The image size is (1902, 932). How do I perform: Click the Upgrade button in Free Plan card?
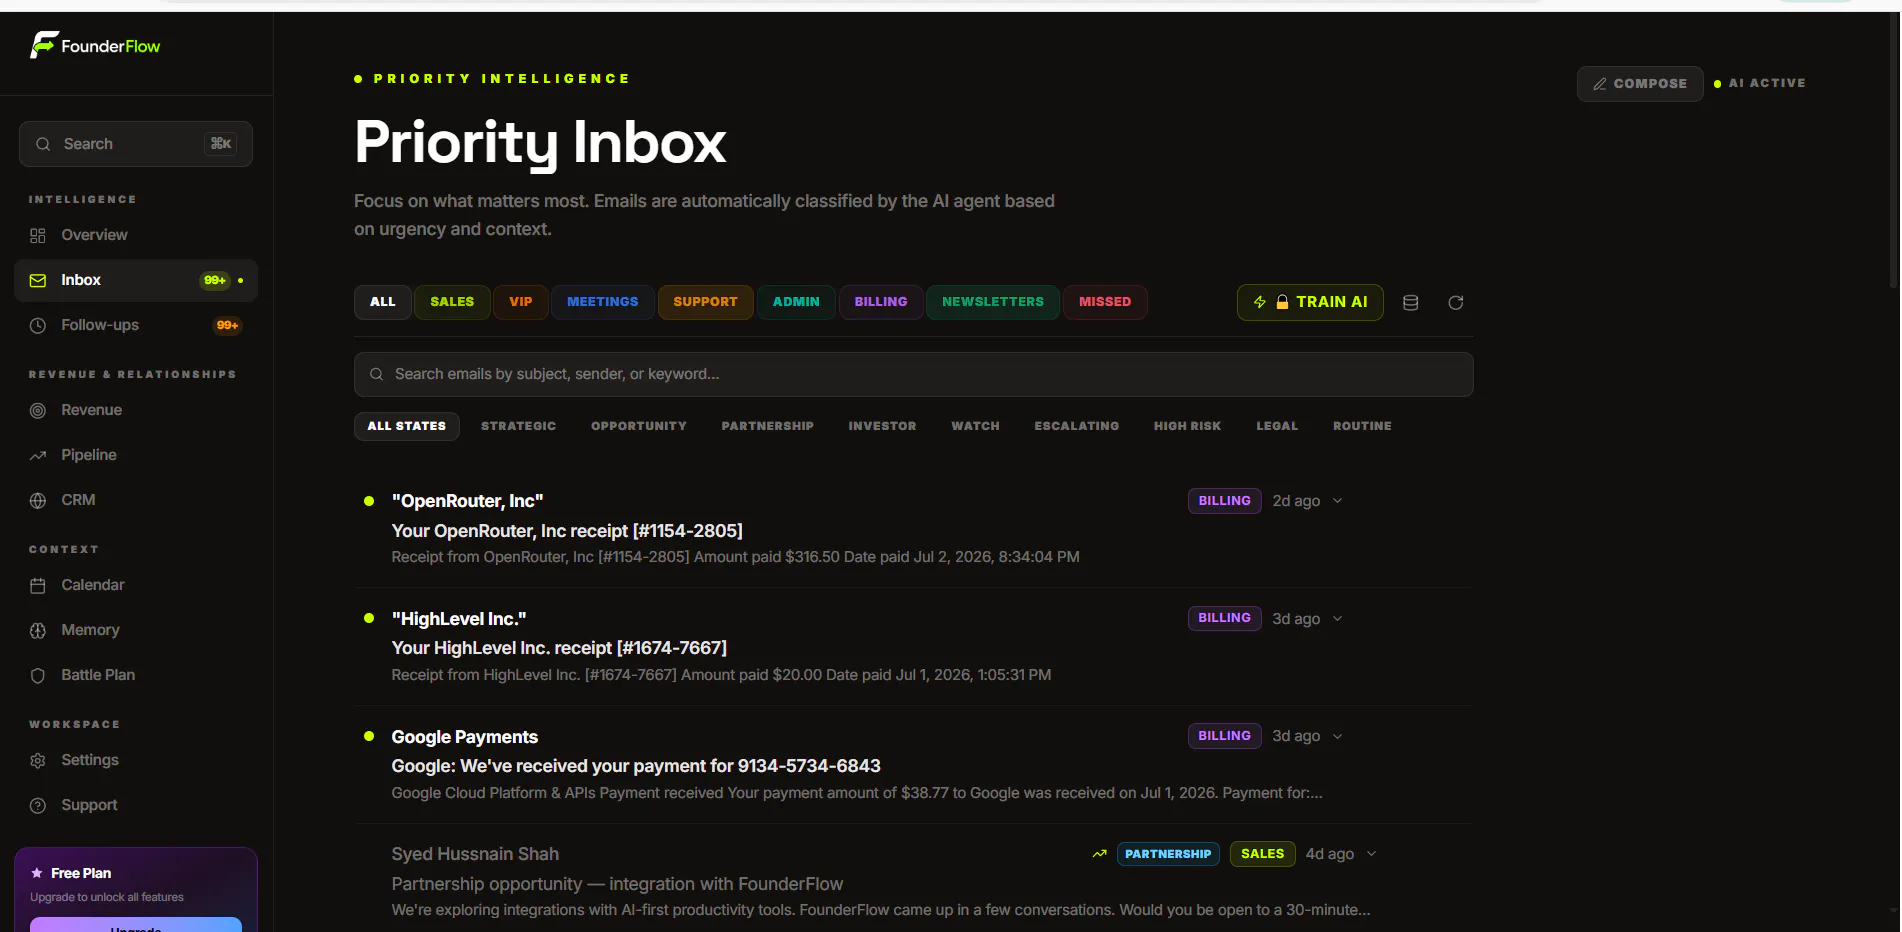136,925
